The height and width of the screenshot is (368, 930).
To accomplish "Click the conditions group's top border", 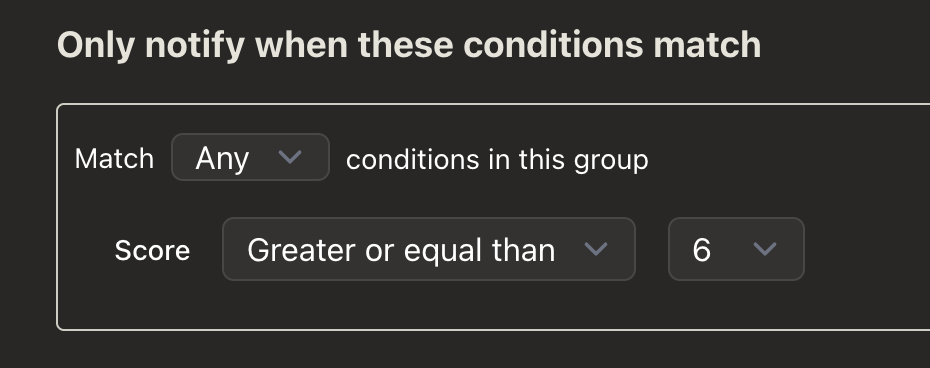I will pyautogui.click(x=493, y=104).
